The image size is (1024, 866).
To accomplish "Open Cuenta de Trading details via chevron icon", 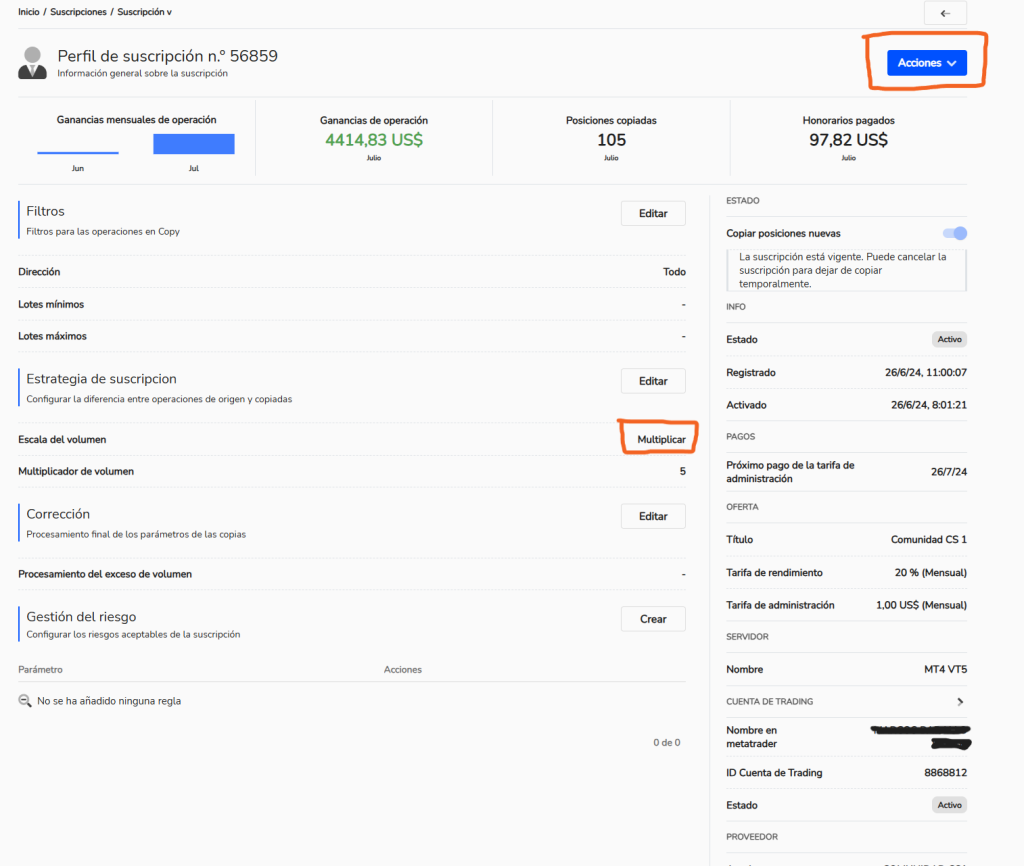I will pyautogui.click(x=961, y=701).
